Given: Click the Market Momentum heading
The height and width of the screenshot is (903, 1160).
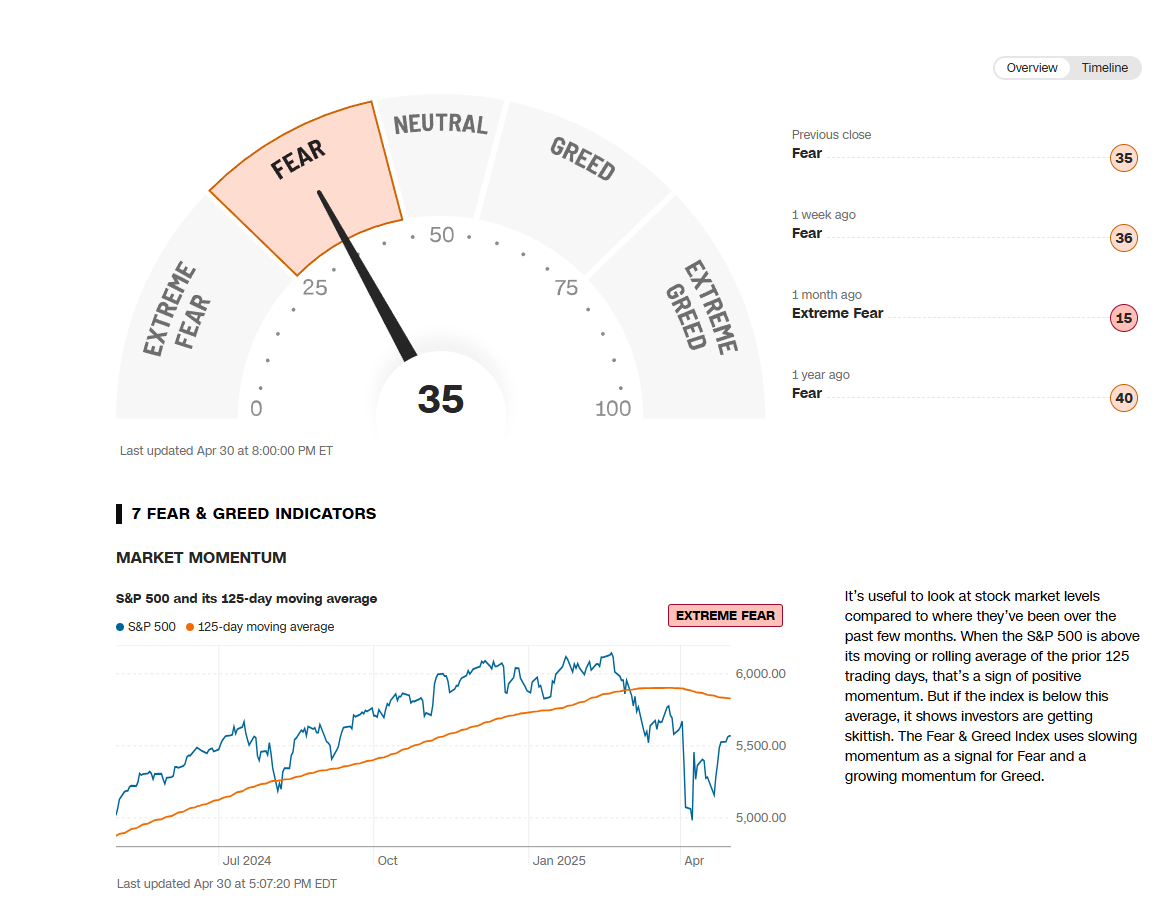Looking at the screenshot, I should pos(201,558).
